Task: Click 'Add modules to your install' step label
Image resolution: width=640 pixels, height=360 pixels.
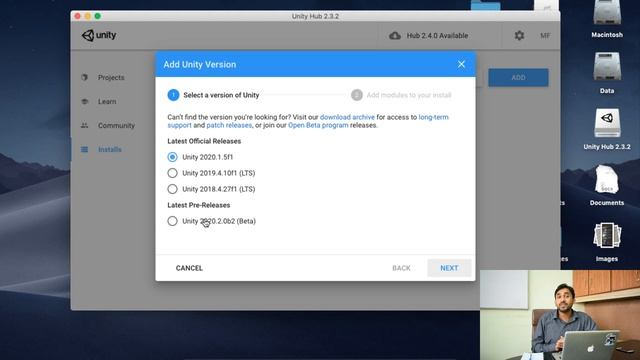Action: pyautogui.click(x=409, y=95)
